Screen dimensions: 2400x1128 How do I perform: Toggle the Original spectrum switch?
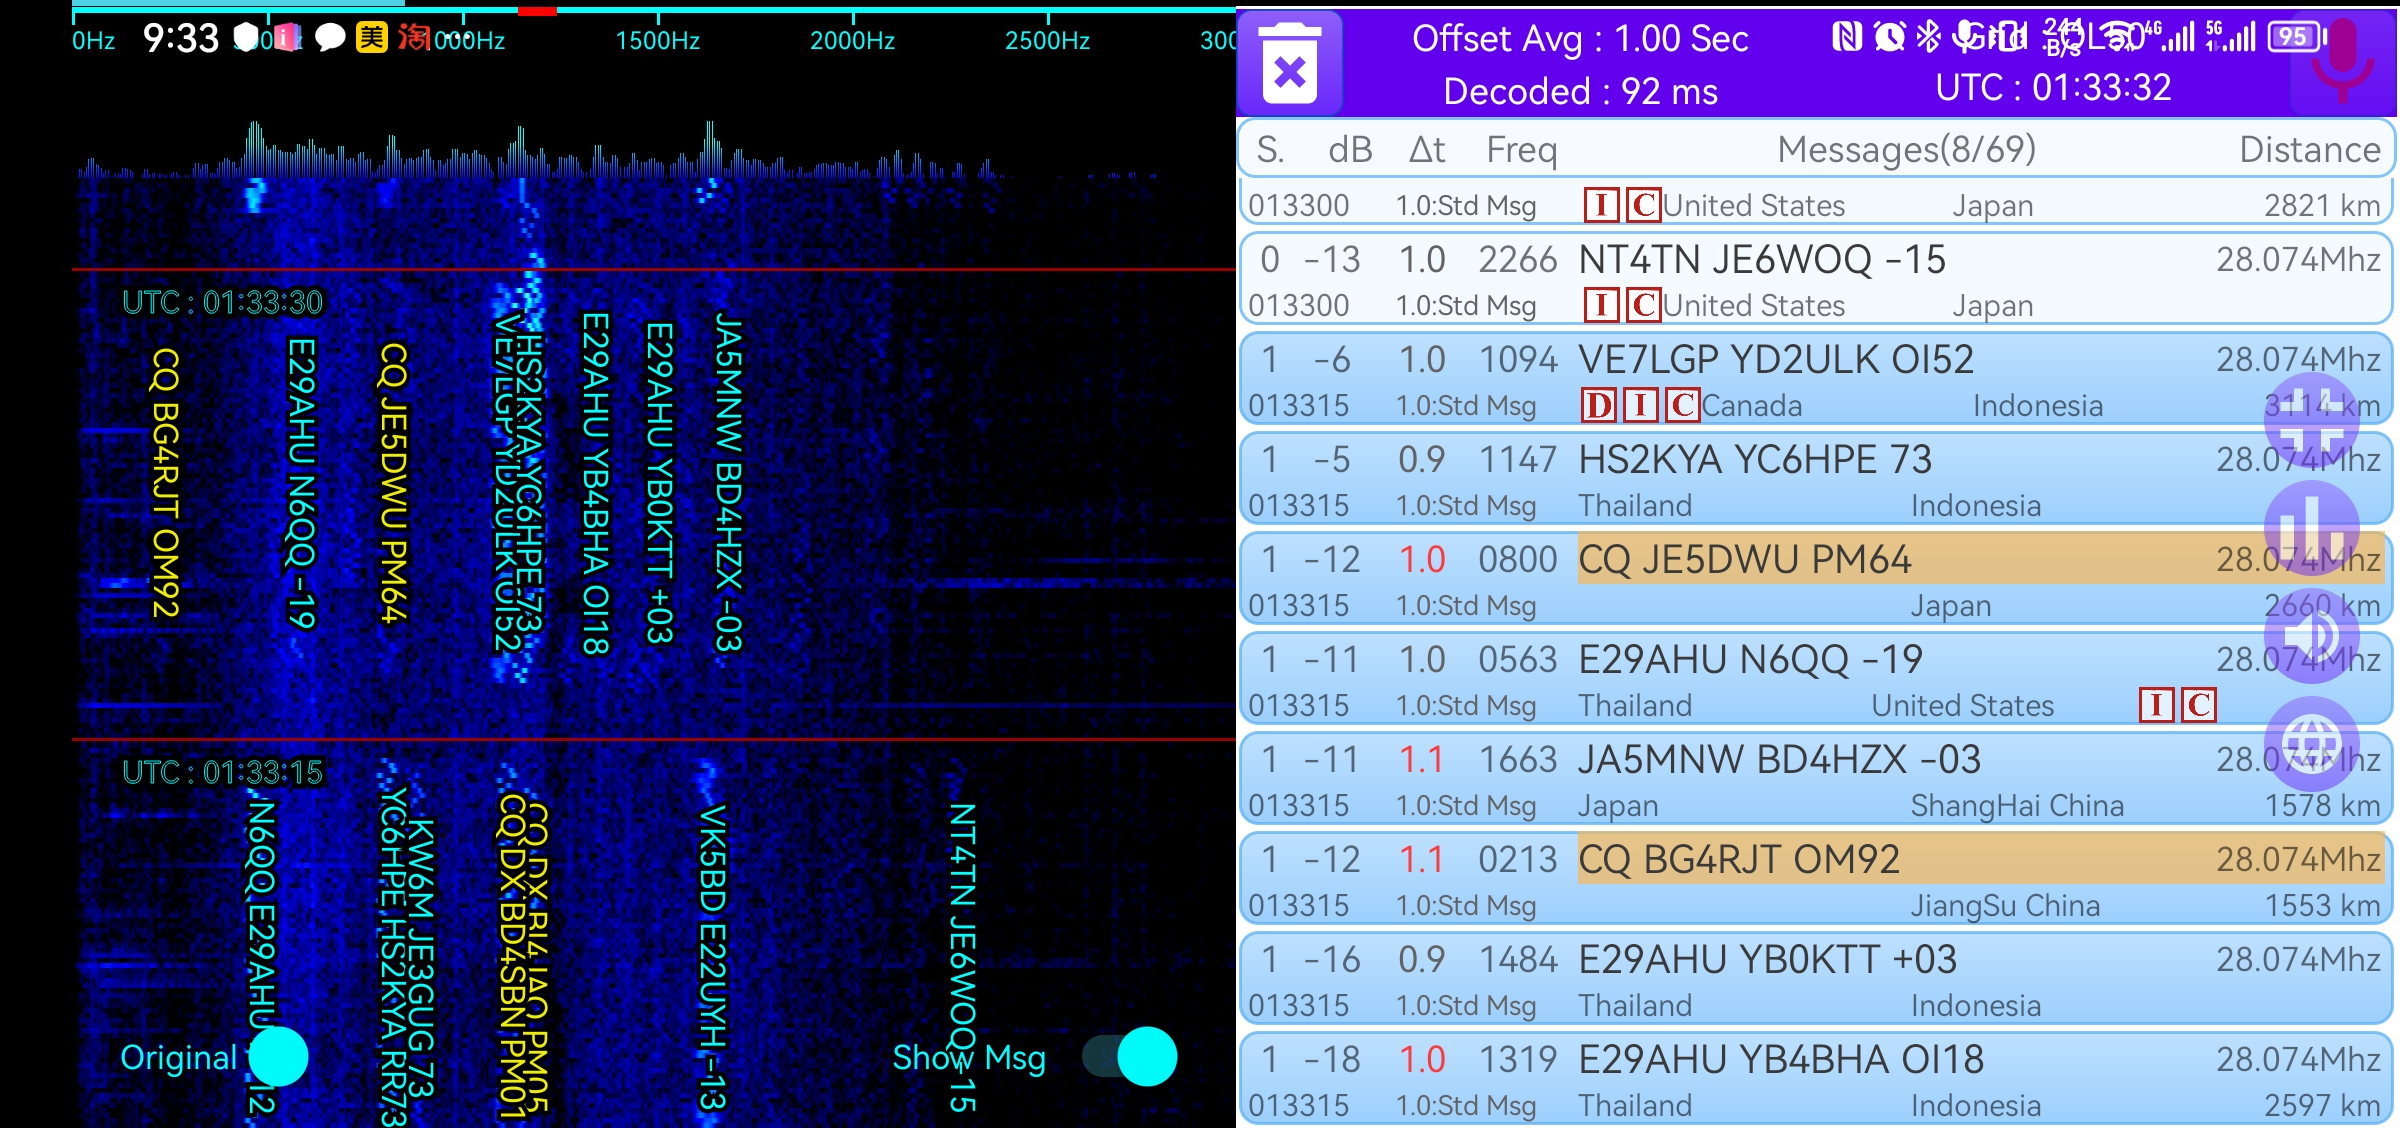(278, 1057)
